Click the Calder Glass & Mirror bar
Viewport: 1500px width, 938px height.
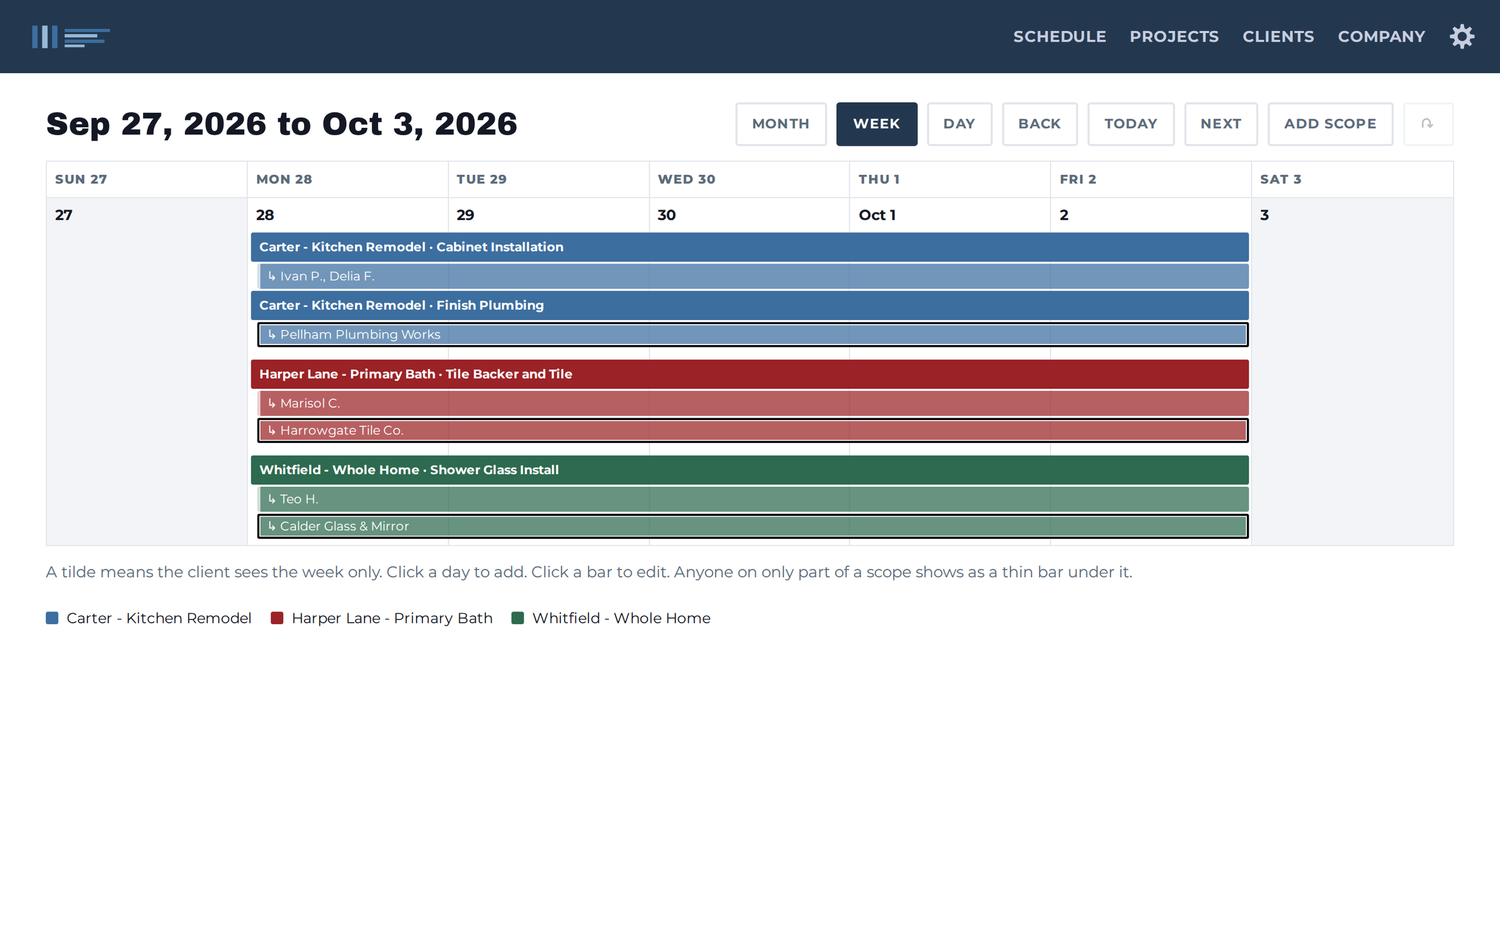(x=753, y=526)
